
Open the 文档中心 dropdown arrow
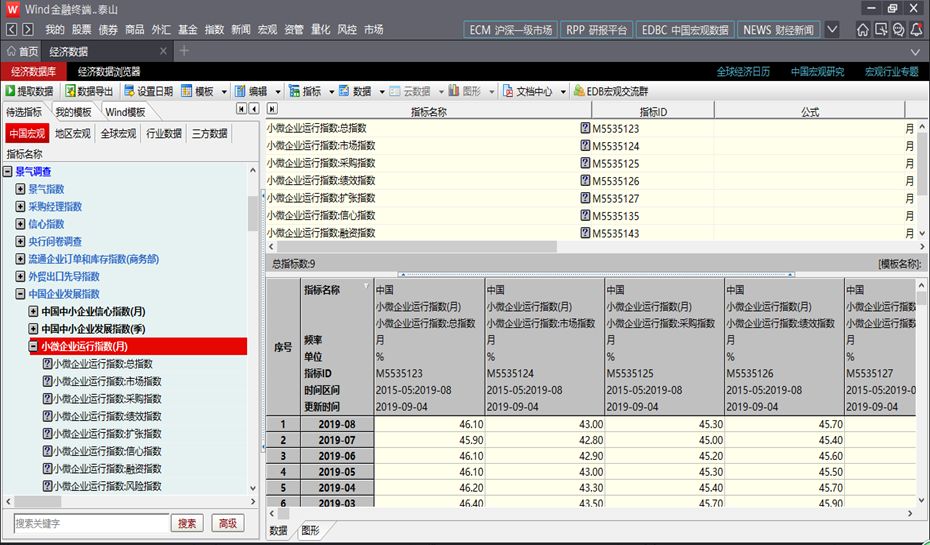563,92
